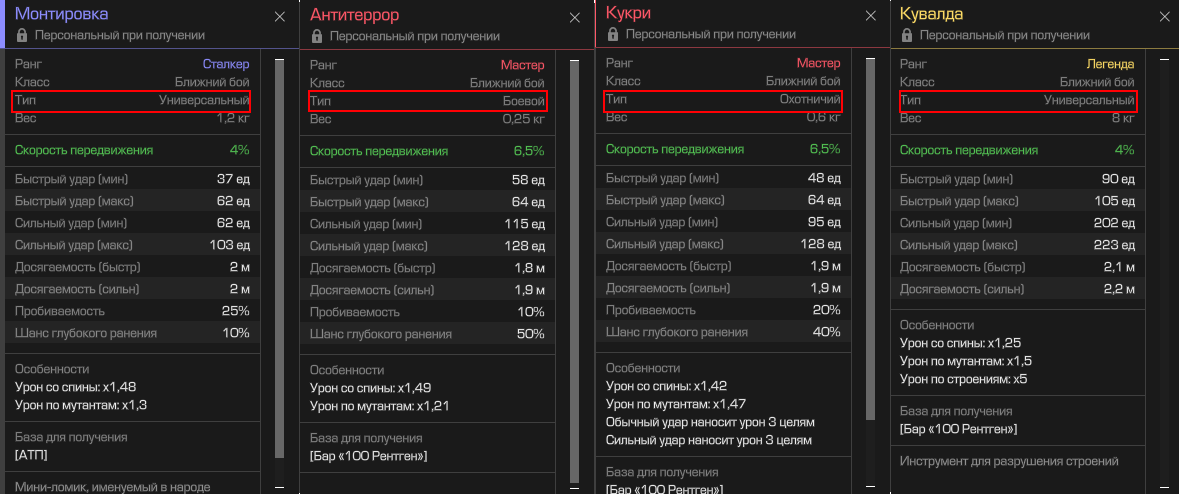Image resolution: width=1179 pixels, height=494 pixels.
Task: Select Тип Боевой row in Антитеррор
Action: click(x=427, y=102)
